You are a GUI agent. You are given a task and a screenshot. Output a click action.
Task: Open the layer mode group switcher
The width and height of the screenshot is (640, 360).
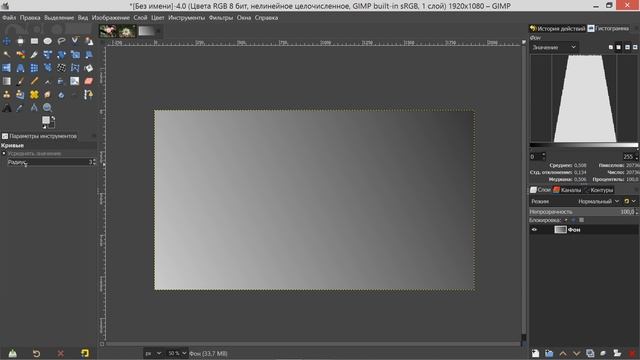(630, 201)
